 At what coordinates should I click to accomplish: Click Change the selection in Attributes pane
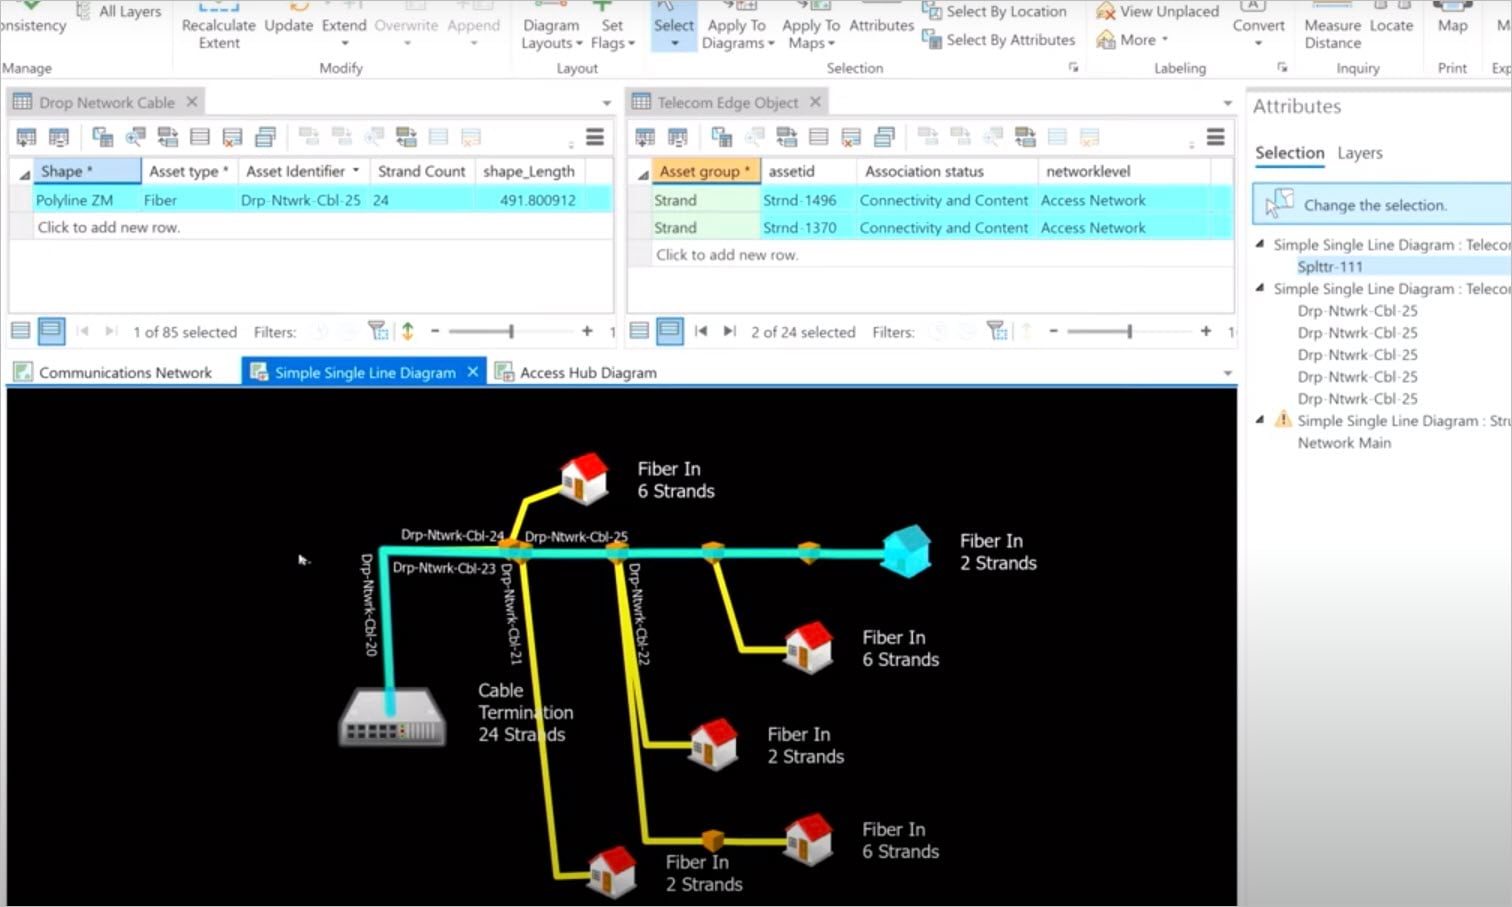[x=1375, y=204]
